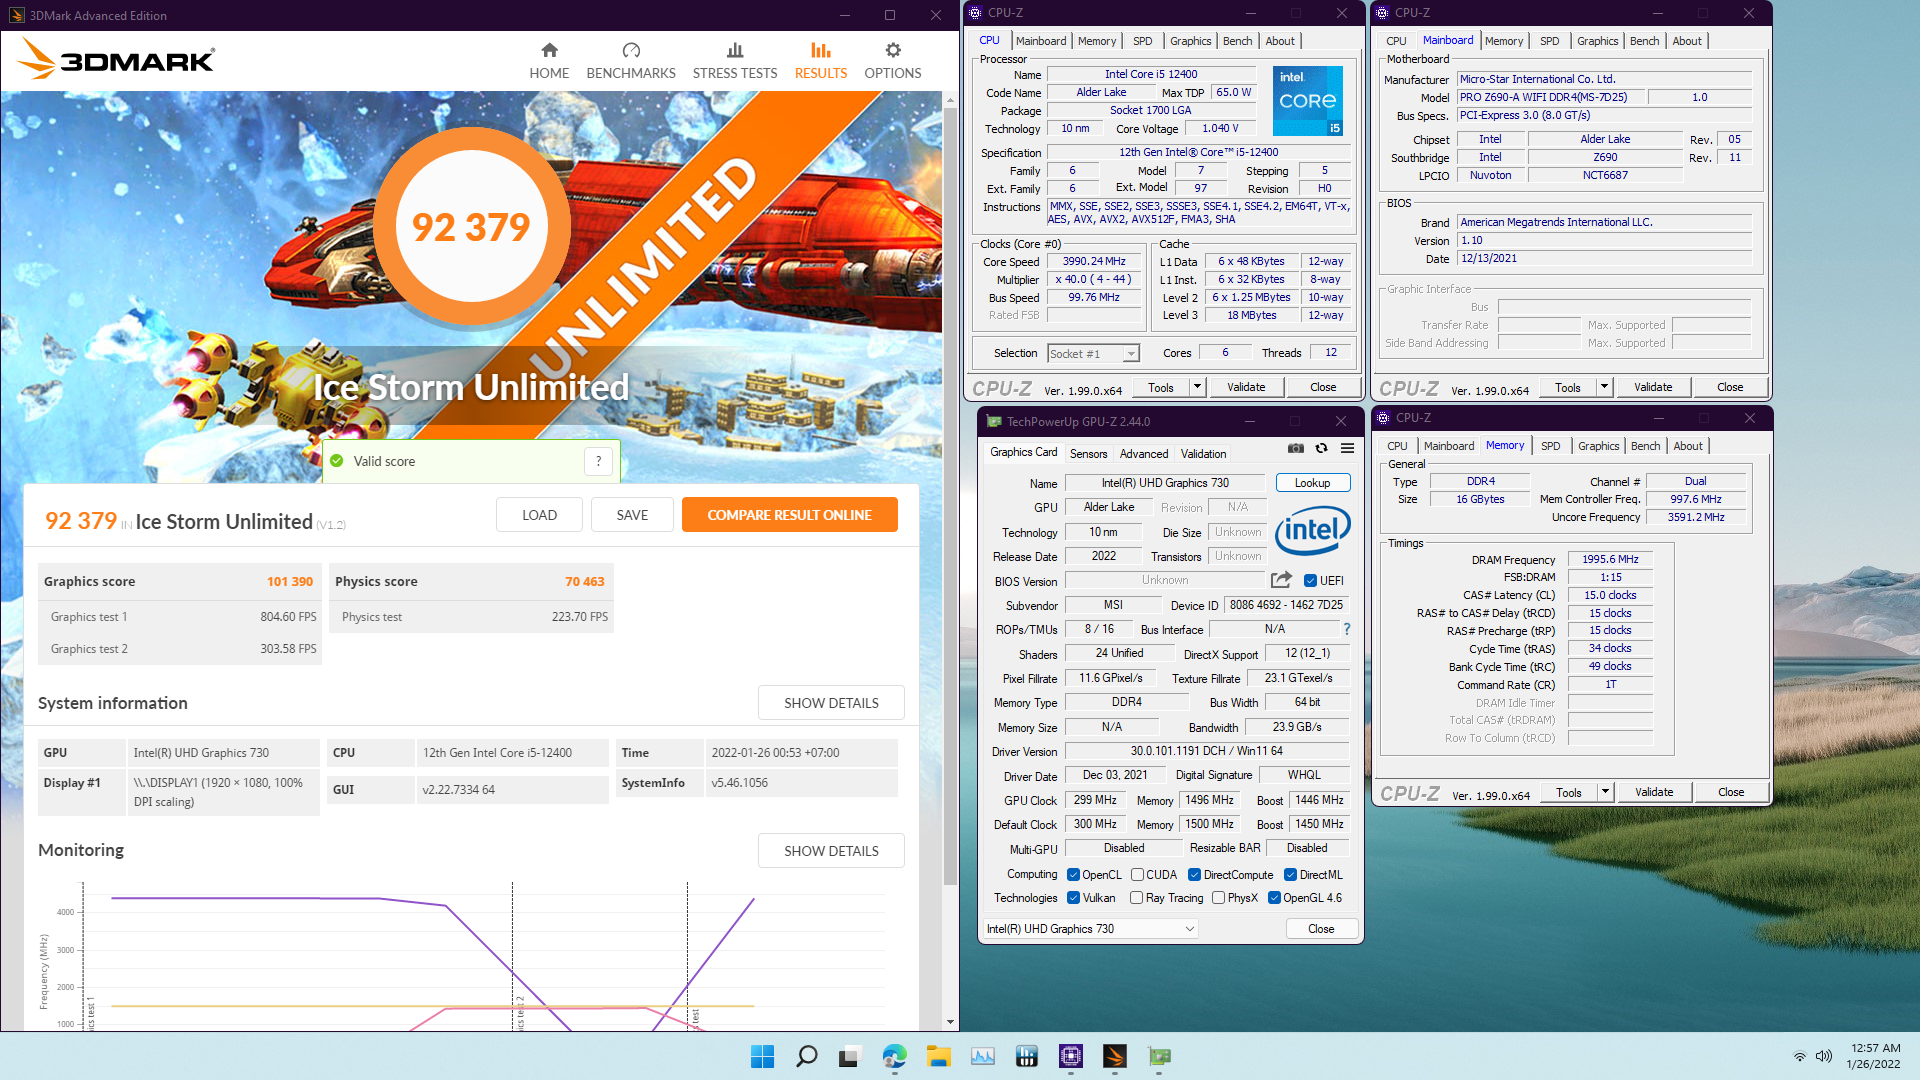1920x1080 pixels.
Task: Switch to the Advanced tab in GPU-Z
Action: pyautogui.click(x=1143, y=454)
